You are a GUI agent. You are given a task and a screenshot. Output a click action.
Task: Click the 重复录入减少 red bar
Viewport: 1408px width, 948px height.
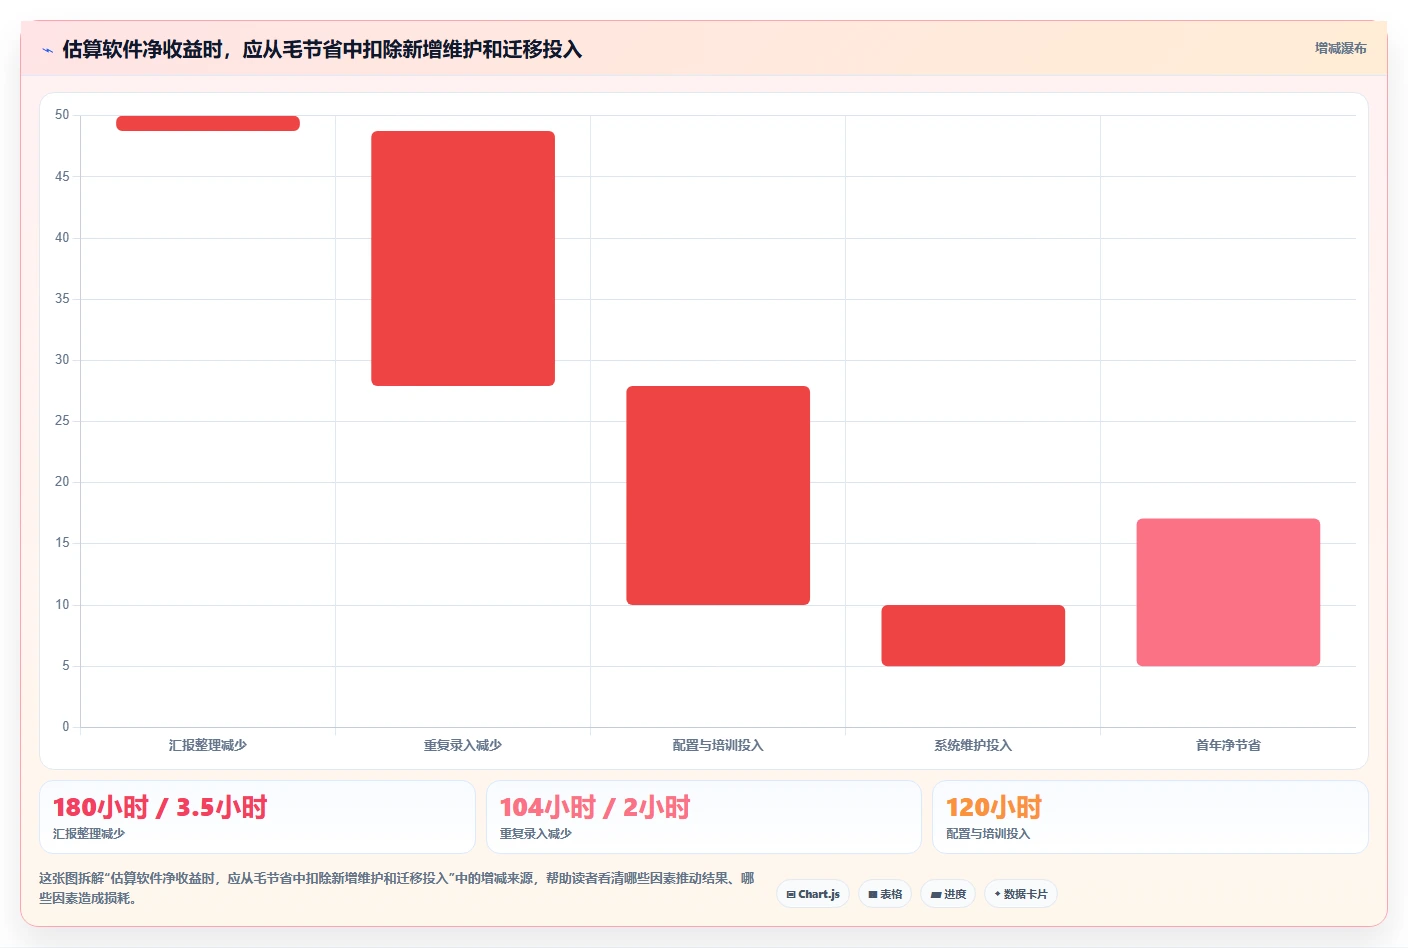pyautogui.click(x=463, y=258)
